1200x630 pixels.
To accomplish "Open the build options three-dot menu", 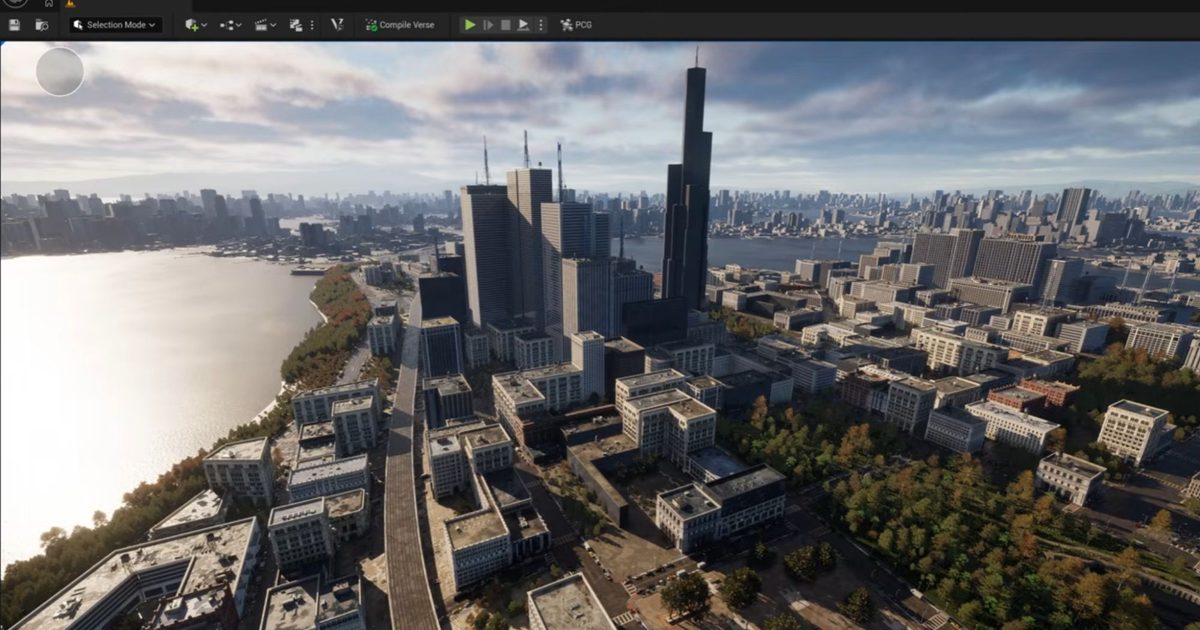I will [311, 25].
